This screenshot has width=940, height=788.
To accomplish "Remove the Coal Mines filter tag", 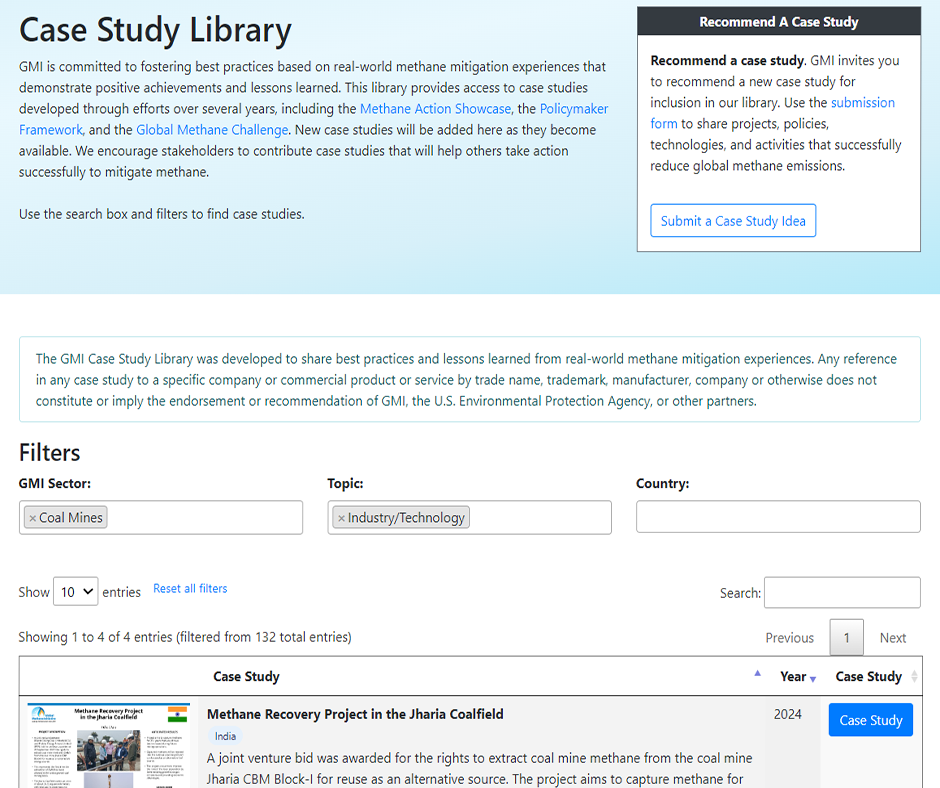I will (x=32, y=518).
